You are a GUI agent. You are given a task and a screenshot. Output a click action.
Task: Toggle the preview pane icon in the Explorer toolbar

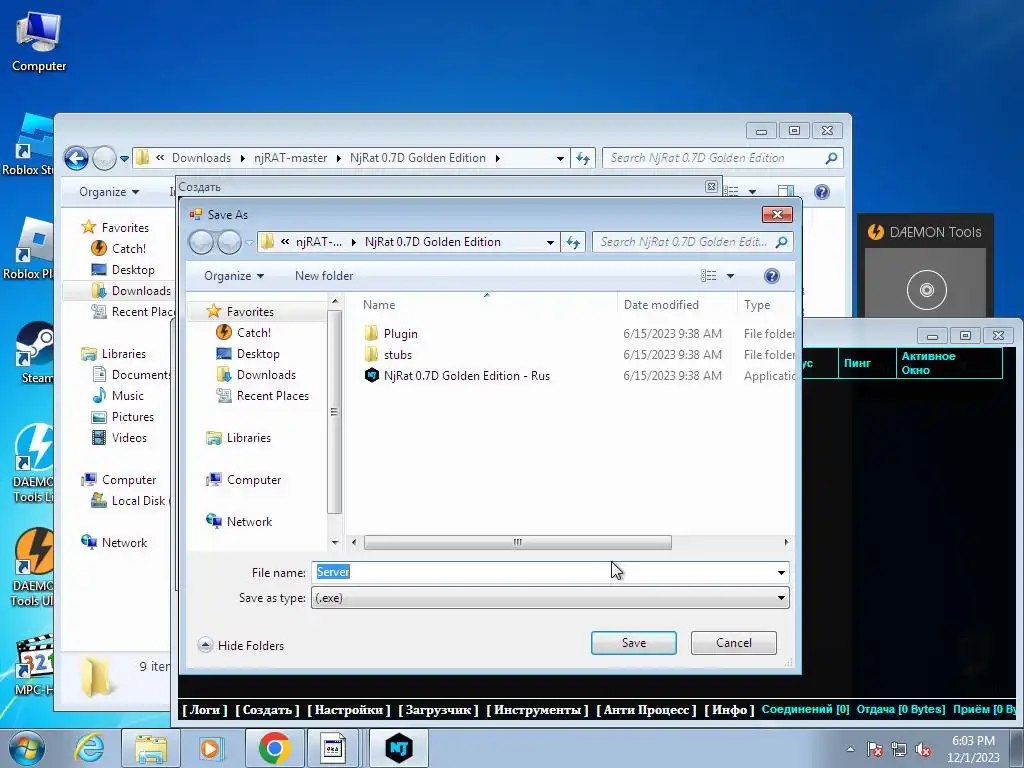point(786,192)
